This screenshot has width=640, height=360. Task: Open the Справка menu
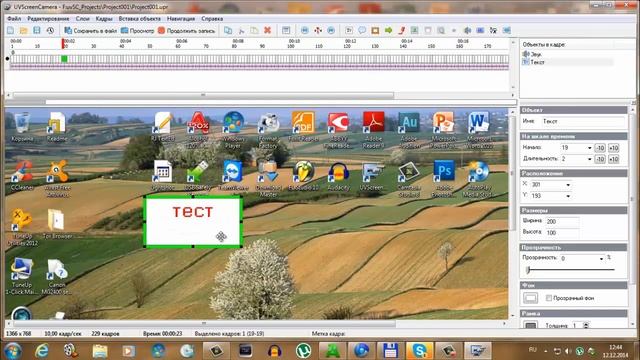212,19
